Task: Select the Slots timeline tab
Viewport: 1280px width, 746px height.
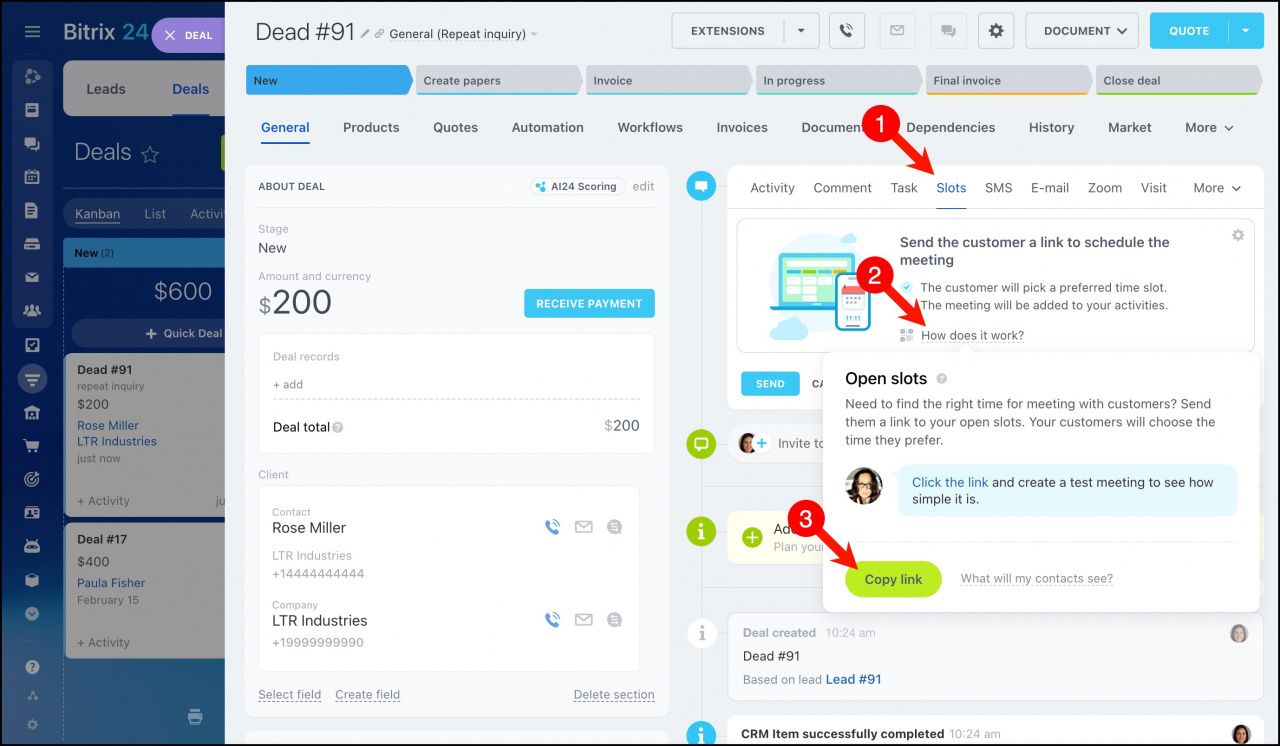Action: (x=951, y=188)
